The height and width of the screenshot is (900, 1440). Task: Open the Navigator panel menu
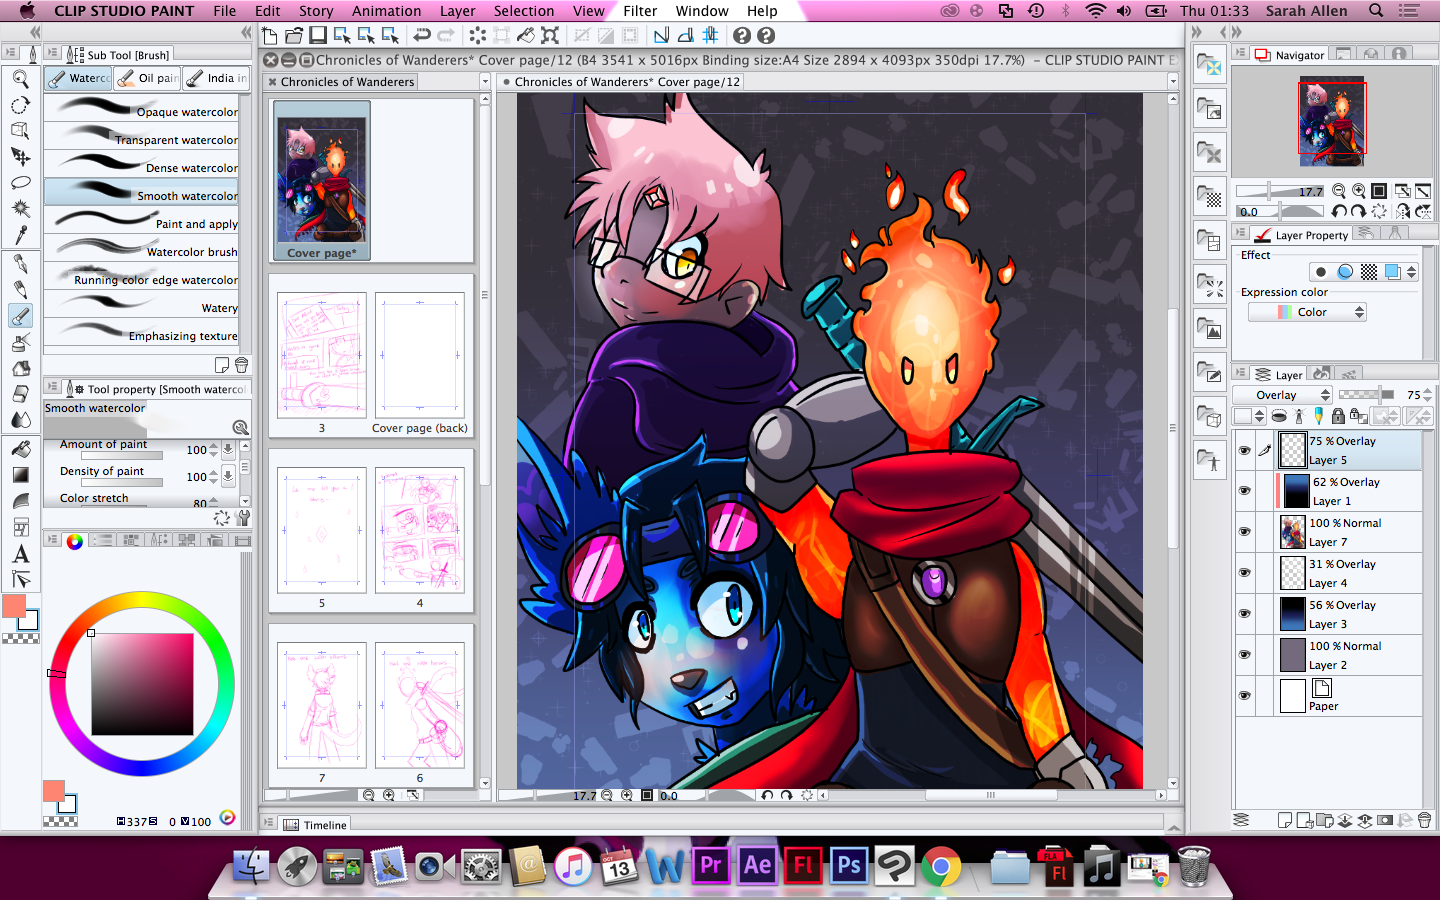1241,54
